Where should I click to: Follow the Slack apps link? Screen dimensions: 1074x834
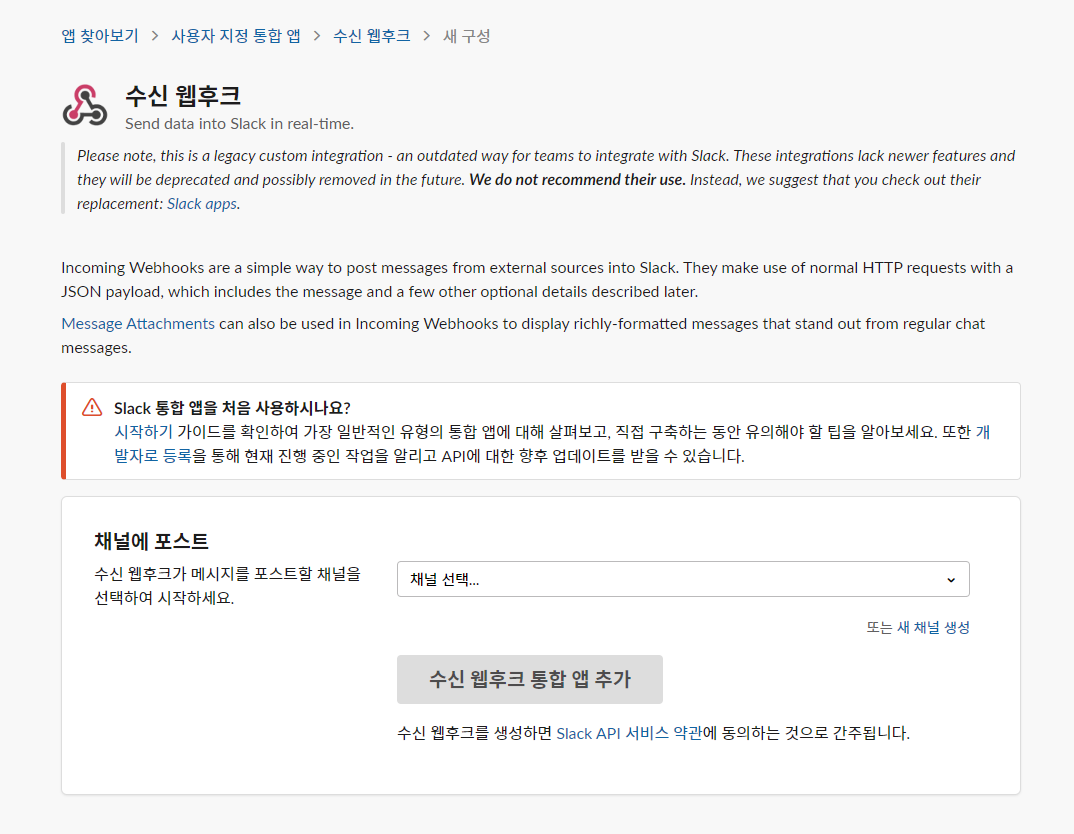click(202, 204)
